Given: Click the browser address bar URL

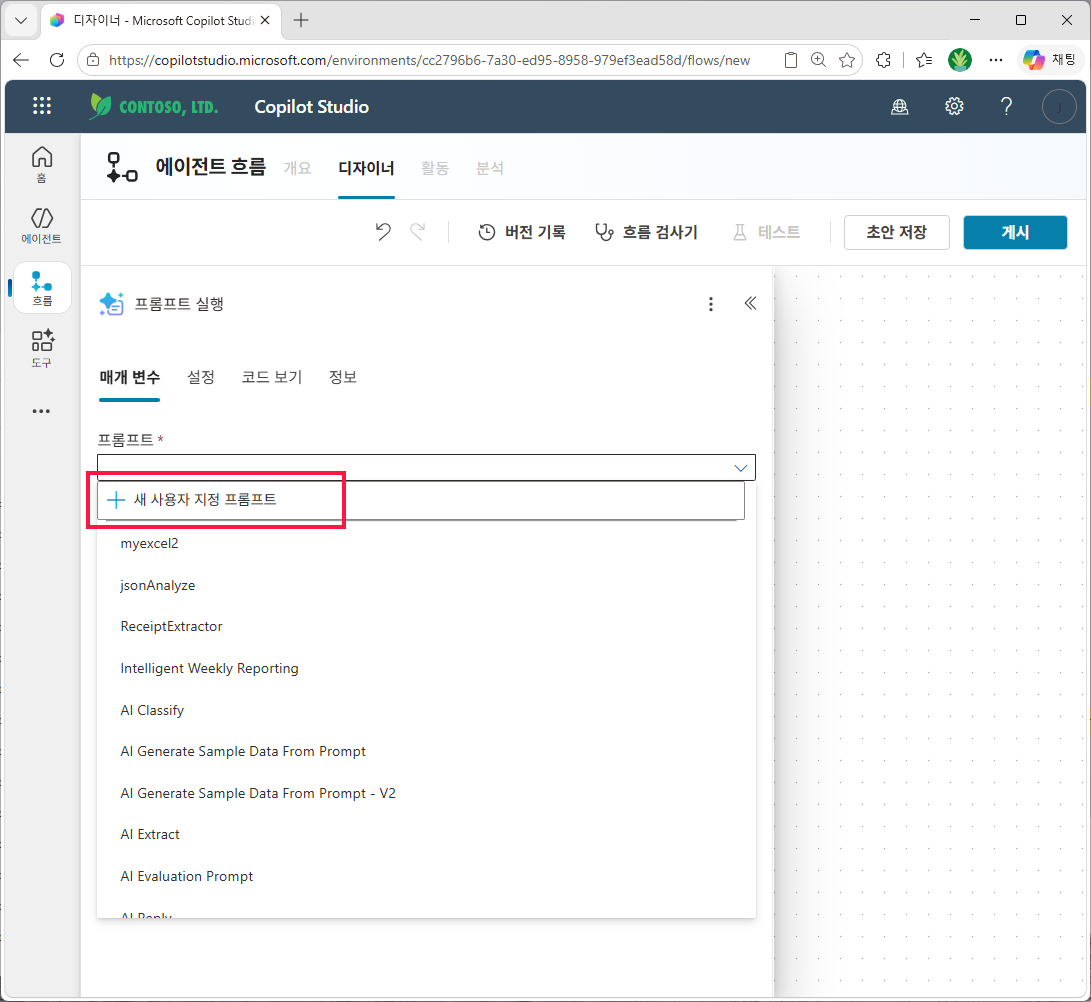Looking at the screenshot, I should (429, 61).
